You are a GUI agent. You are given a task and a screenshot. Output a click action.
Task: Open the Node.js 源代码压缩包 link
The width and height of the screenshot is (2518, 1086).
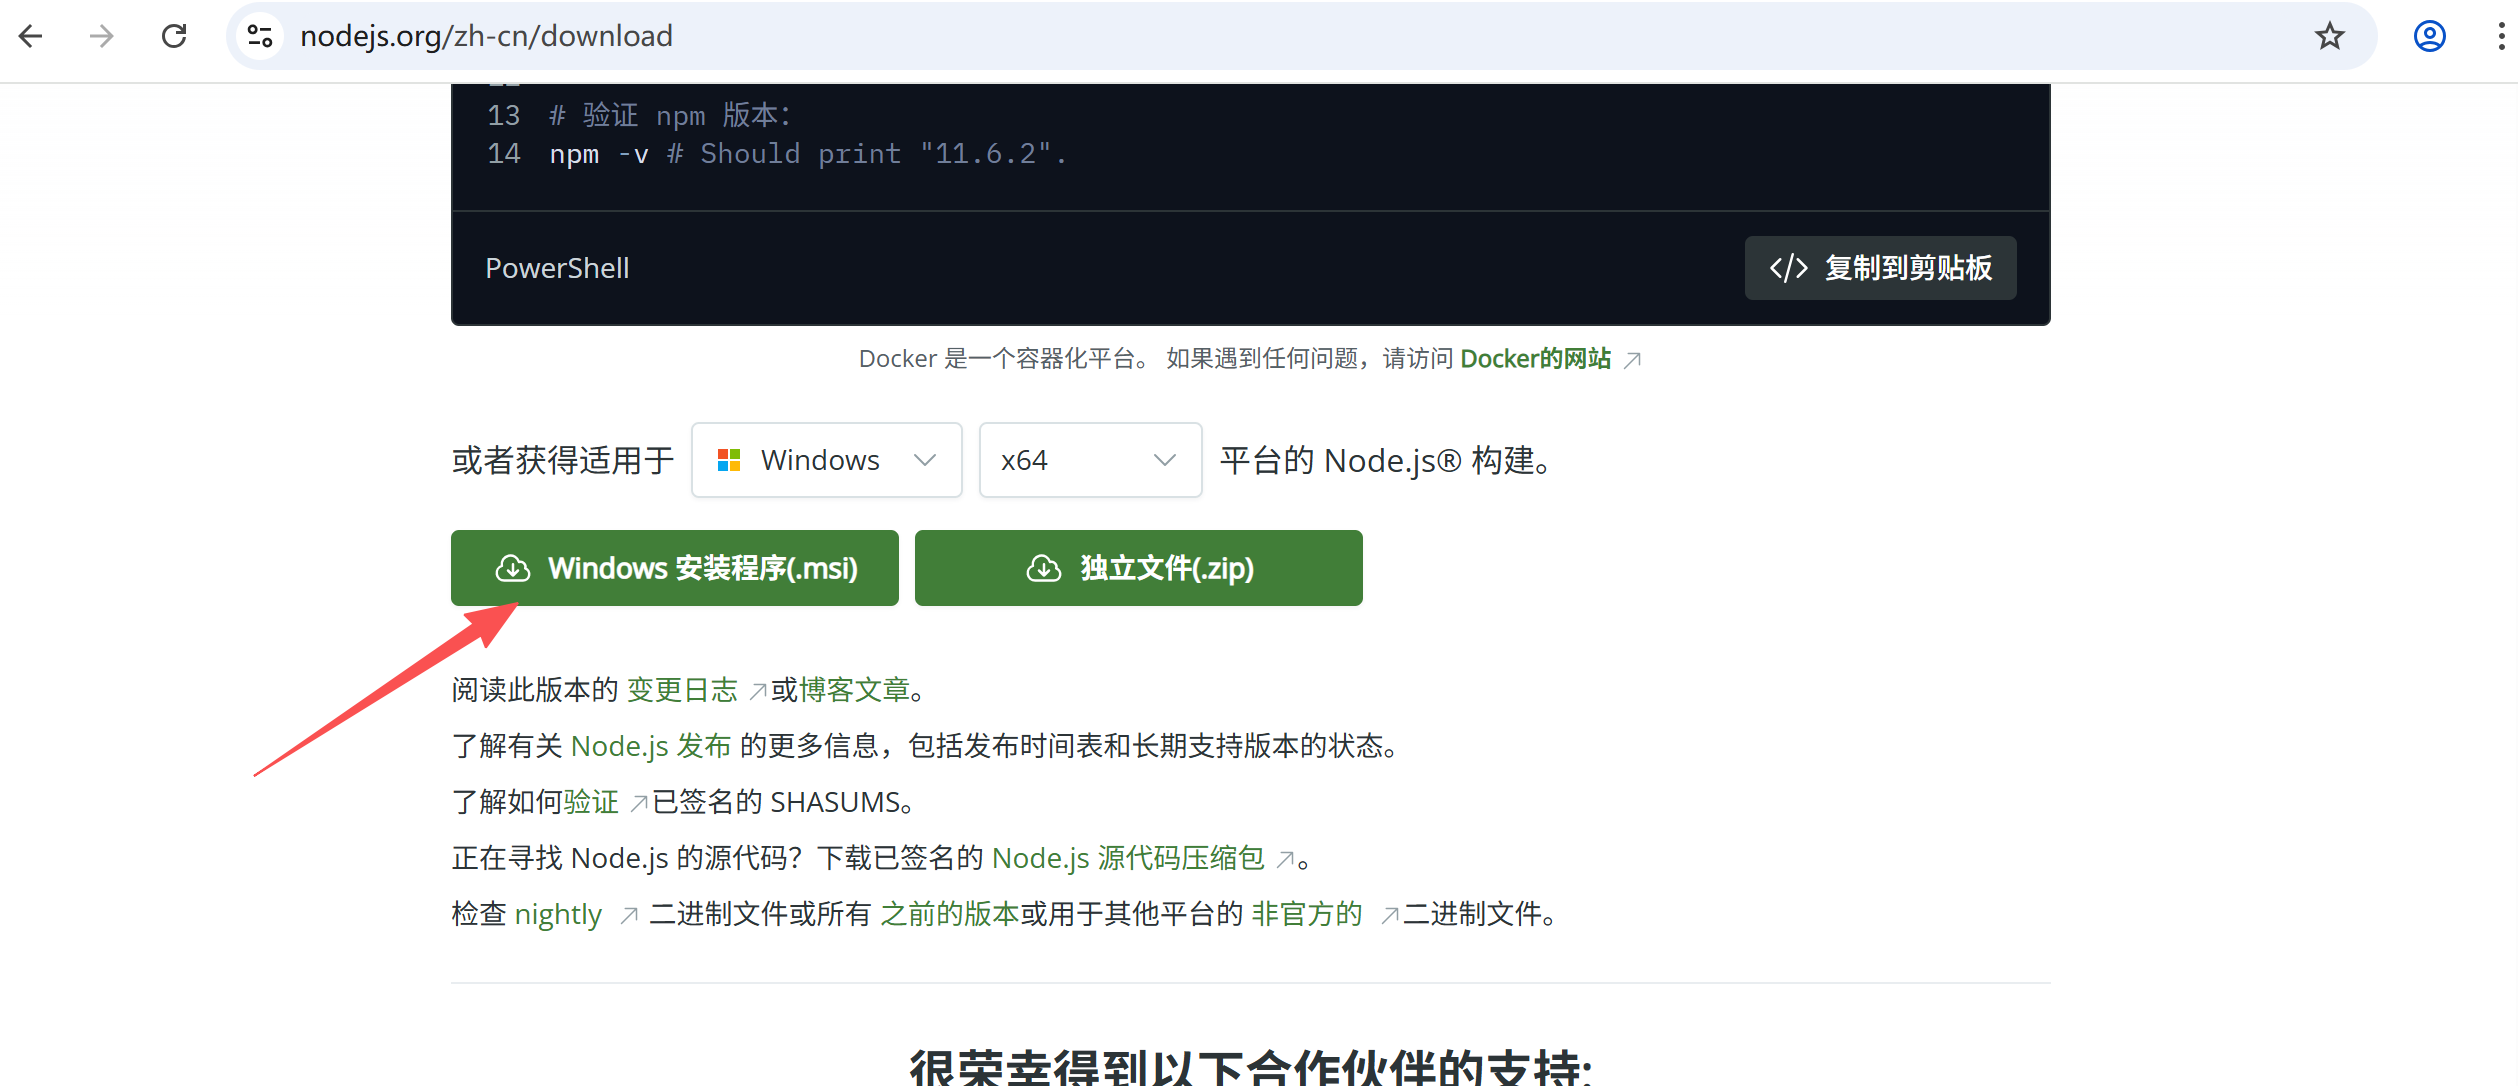1128,858
